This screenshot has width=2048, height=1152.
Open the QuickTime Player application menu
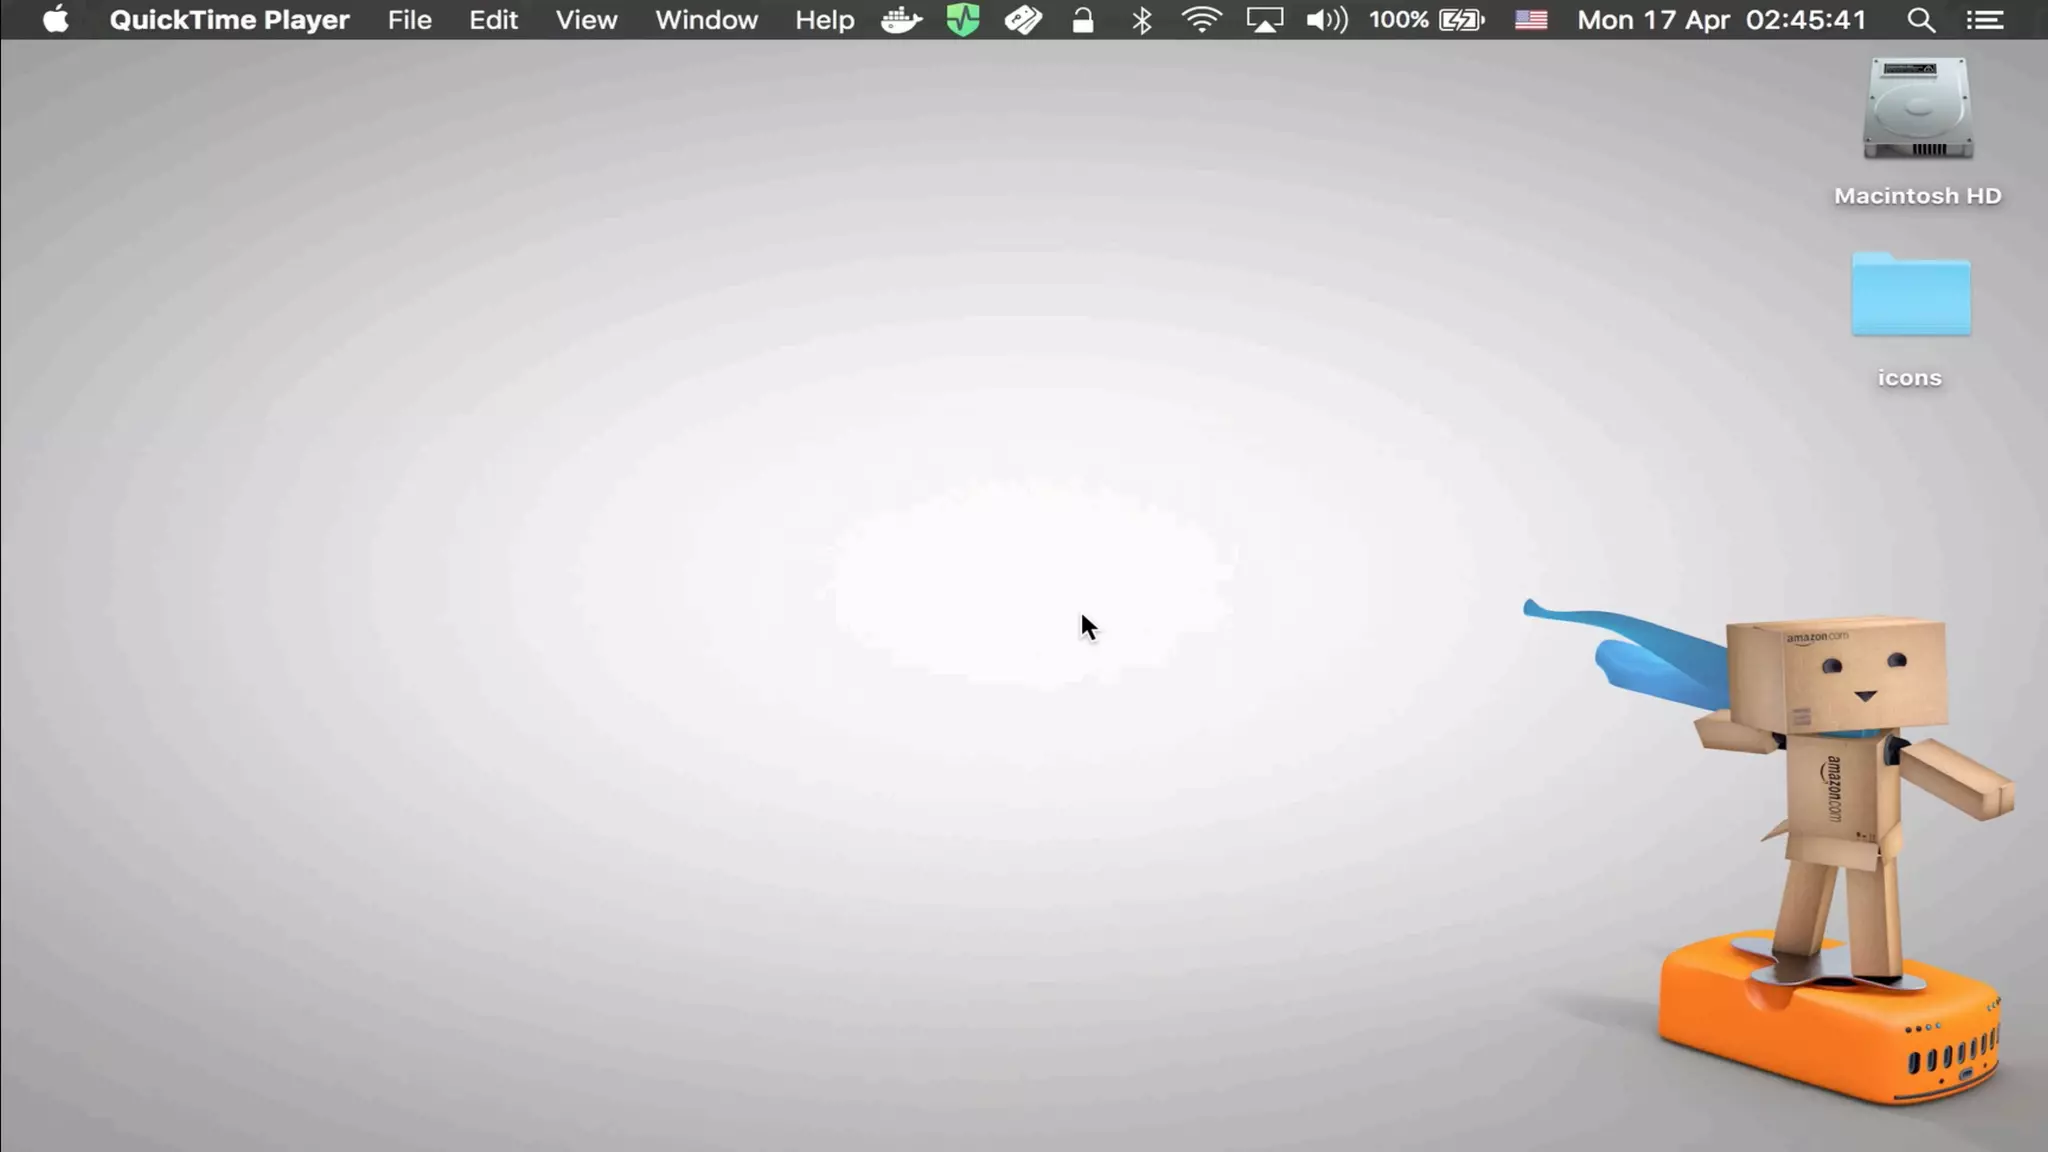pos(229,20)
